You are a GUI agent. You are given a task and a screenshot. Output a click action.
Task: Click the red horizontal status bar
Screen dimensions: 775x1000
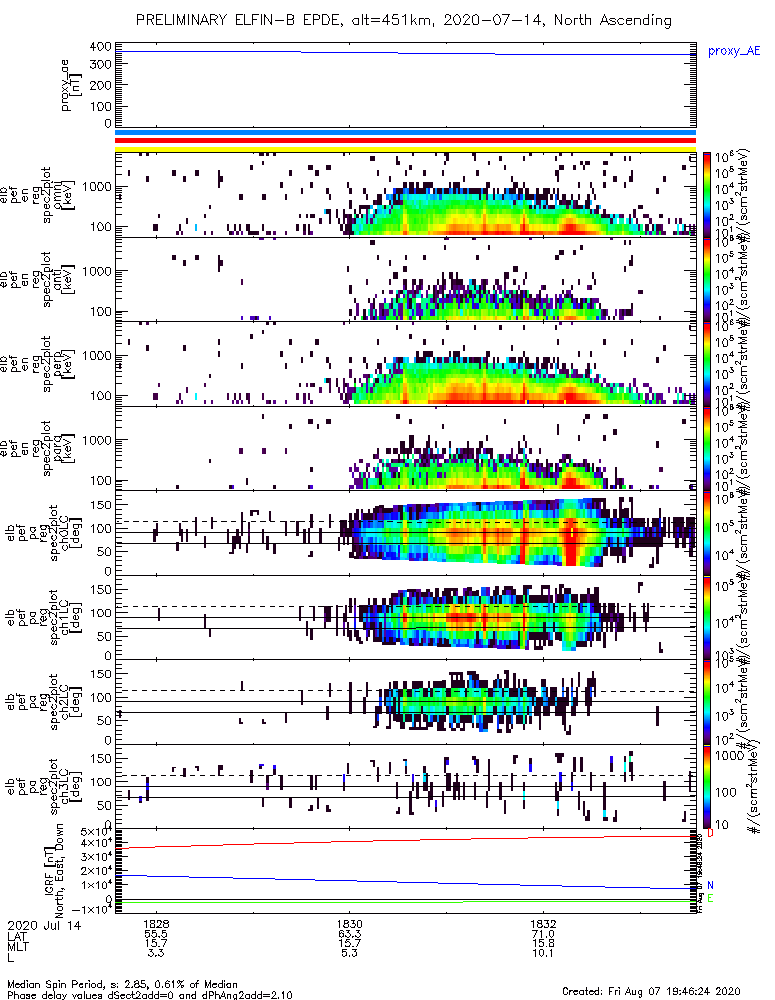click(x=406, y=140)
